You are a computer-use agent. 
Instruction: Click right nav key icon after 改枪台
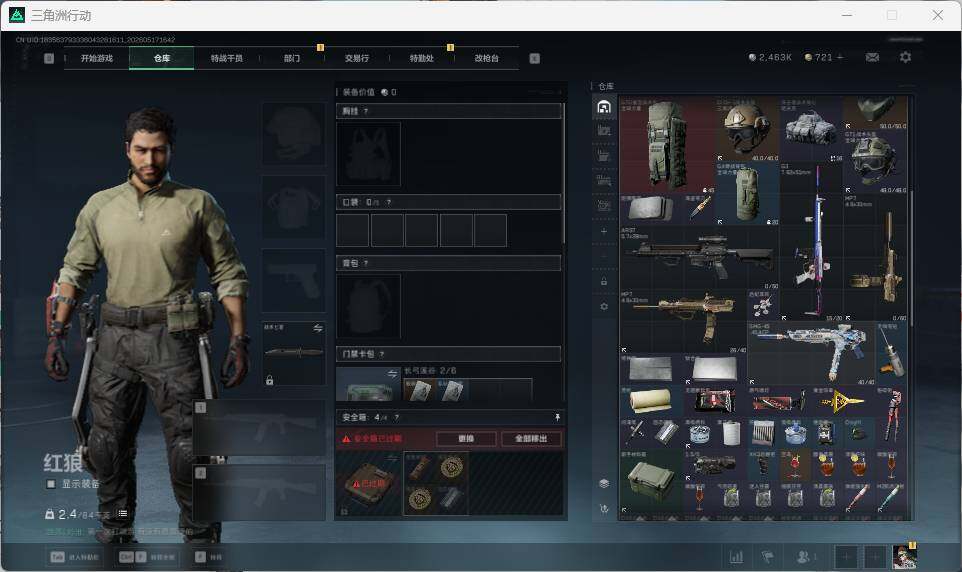point(534,58)
